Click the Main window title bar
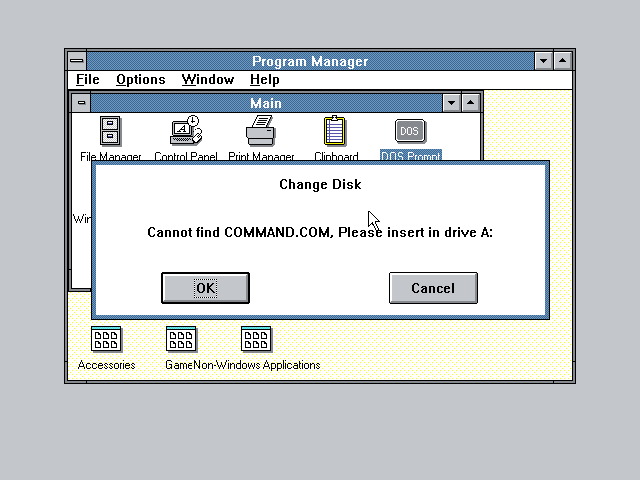 click(266, 103)
